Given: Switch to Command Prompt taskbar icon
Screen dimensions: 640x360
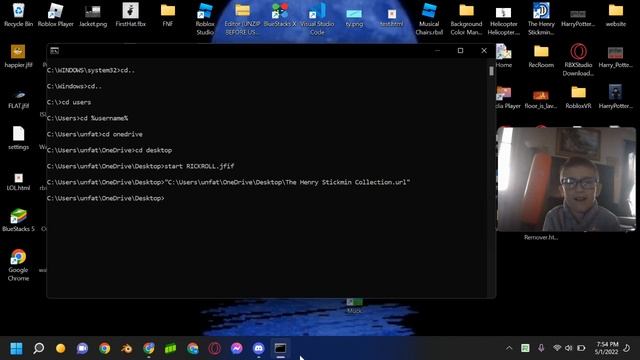Looking at the screenshot, I should click(280, 348).
